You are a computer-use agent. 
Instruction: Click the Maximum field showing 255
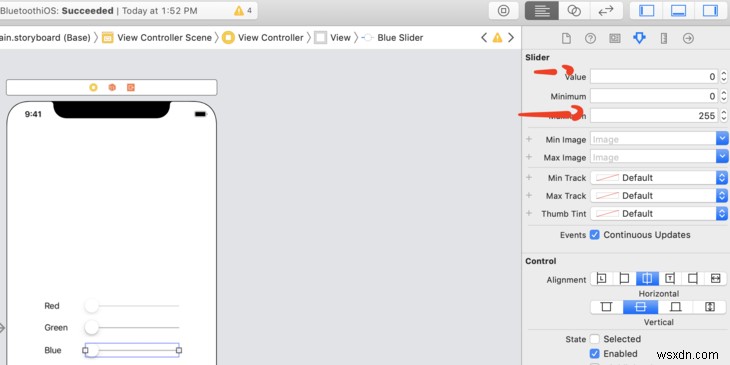pyautogui.click(x=654, y=116)
